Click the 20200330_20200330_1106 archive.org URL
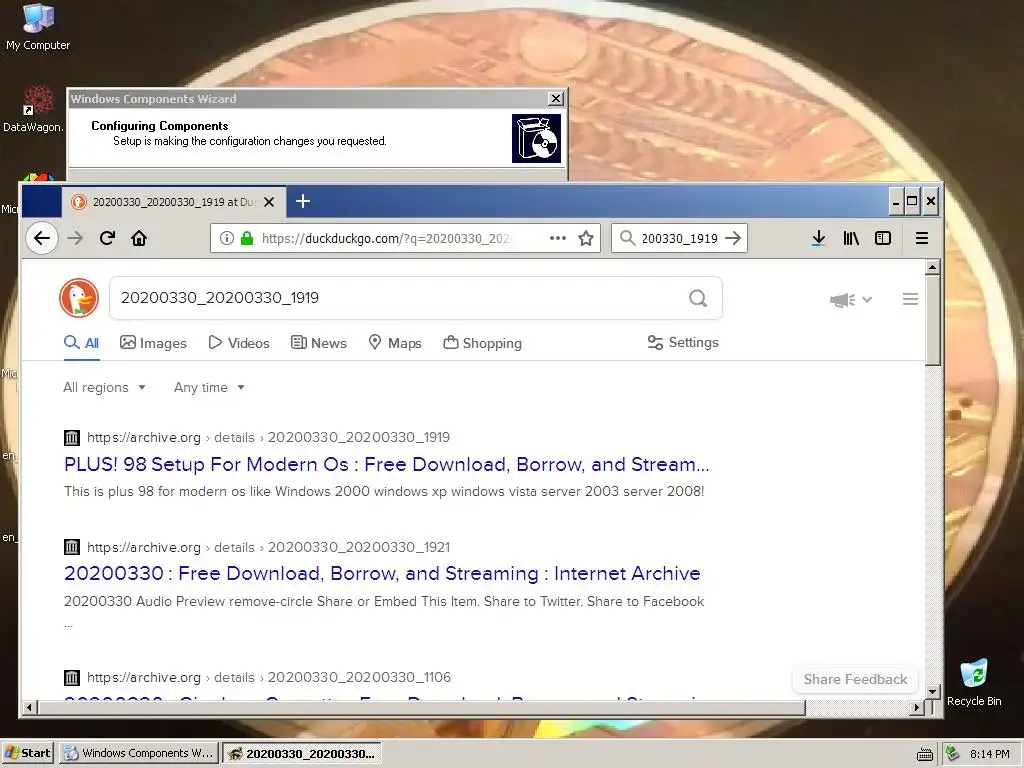The image size is (1024, 768). [268, 677]
